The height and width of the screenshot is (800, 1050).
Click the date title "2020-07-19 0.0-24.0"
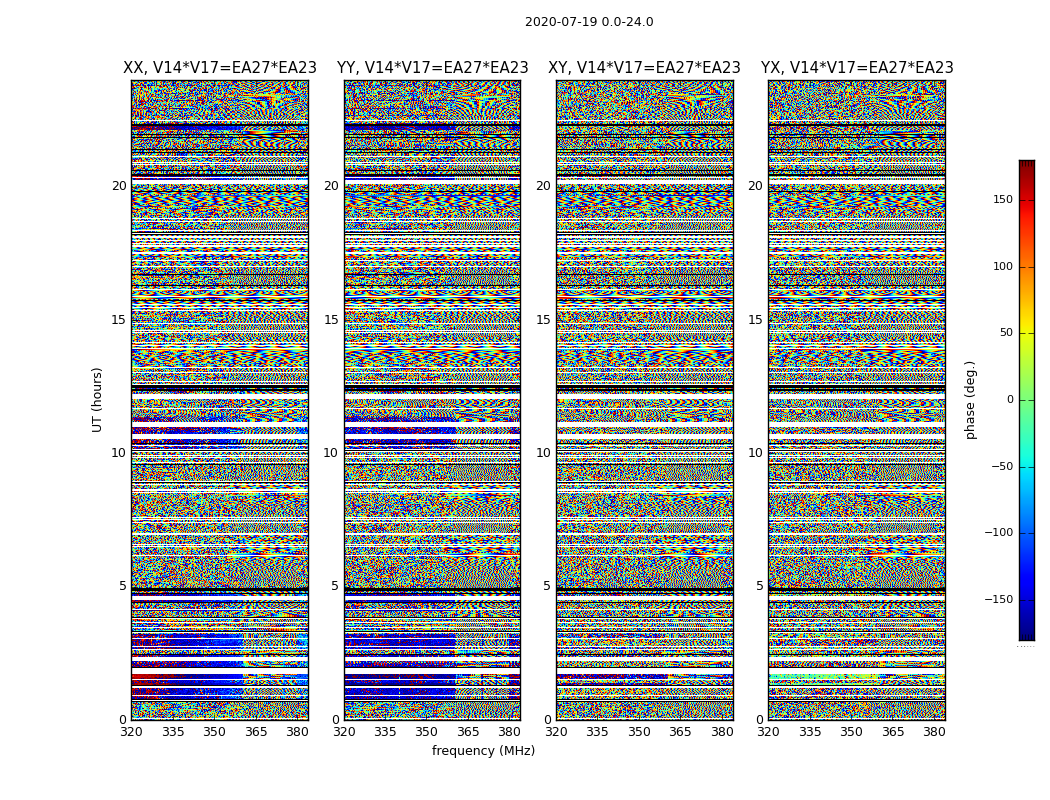(589, 22)
